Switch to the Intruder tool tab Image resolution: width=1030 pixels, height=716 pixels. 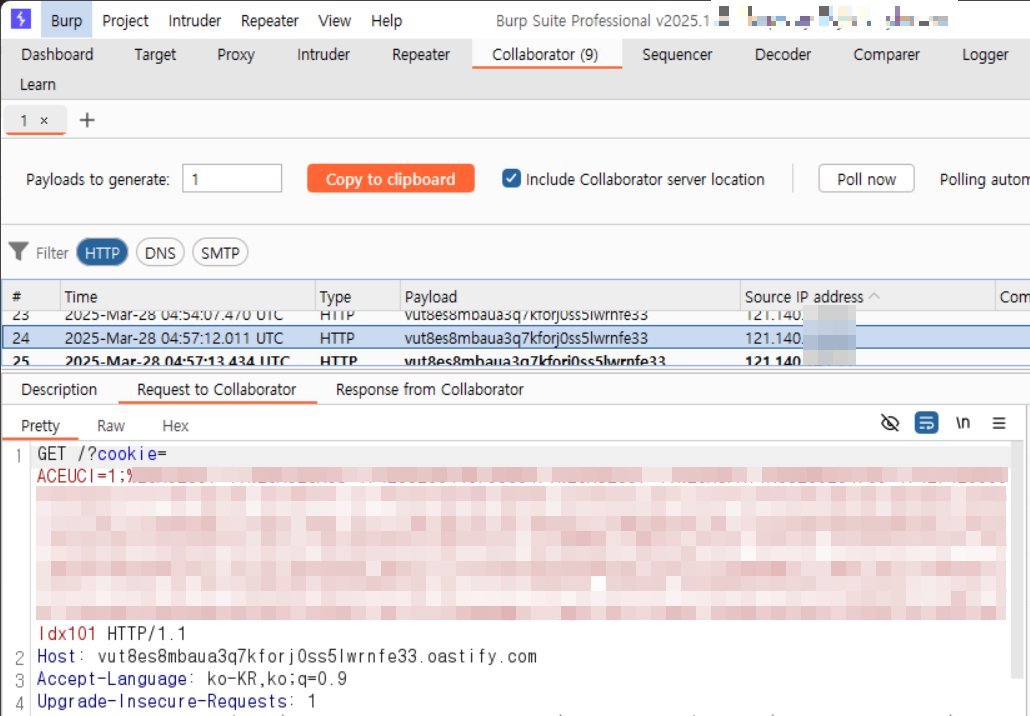coord(323,55)
